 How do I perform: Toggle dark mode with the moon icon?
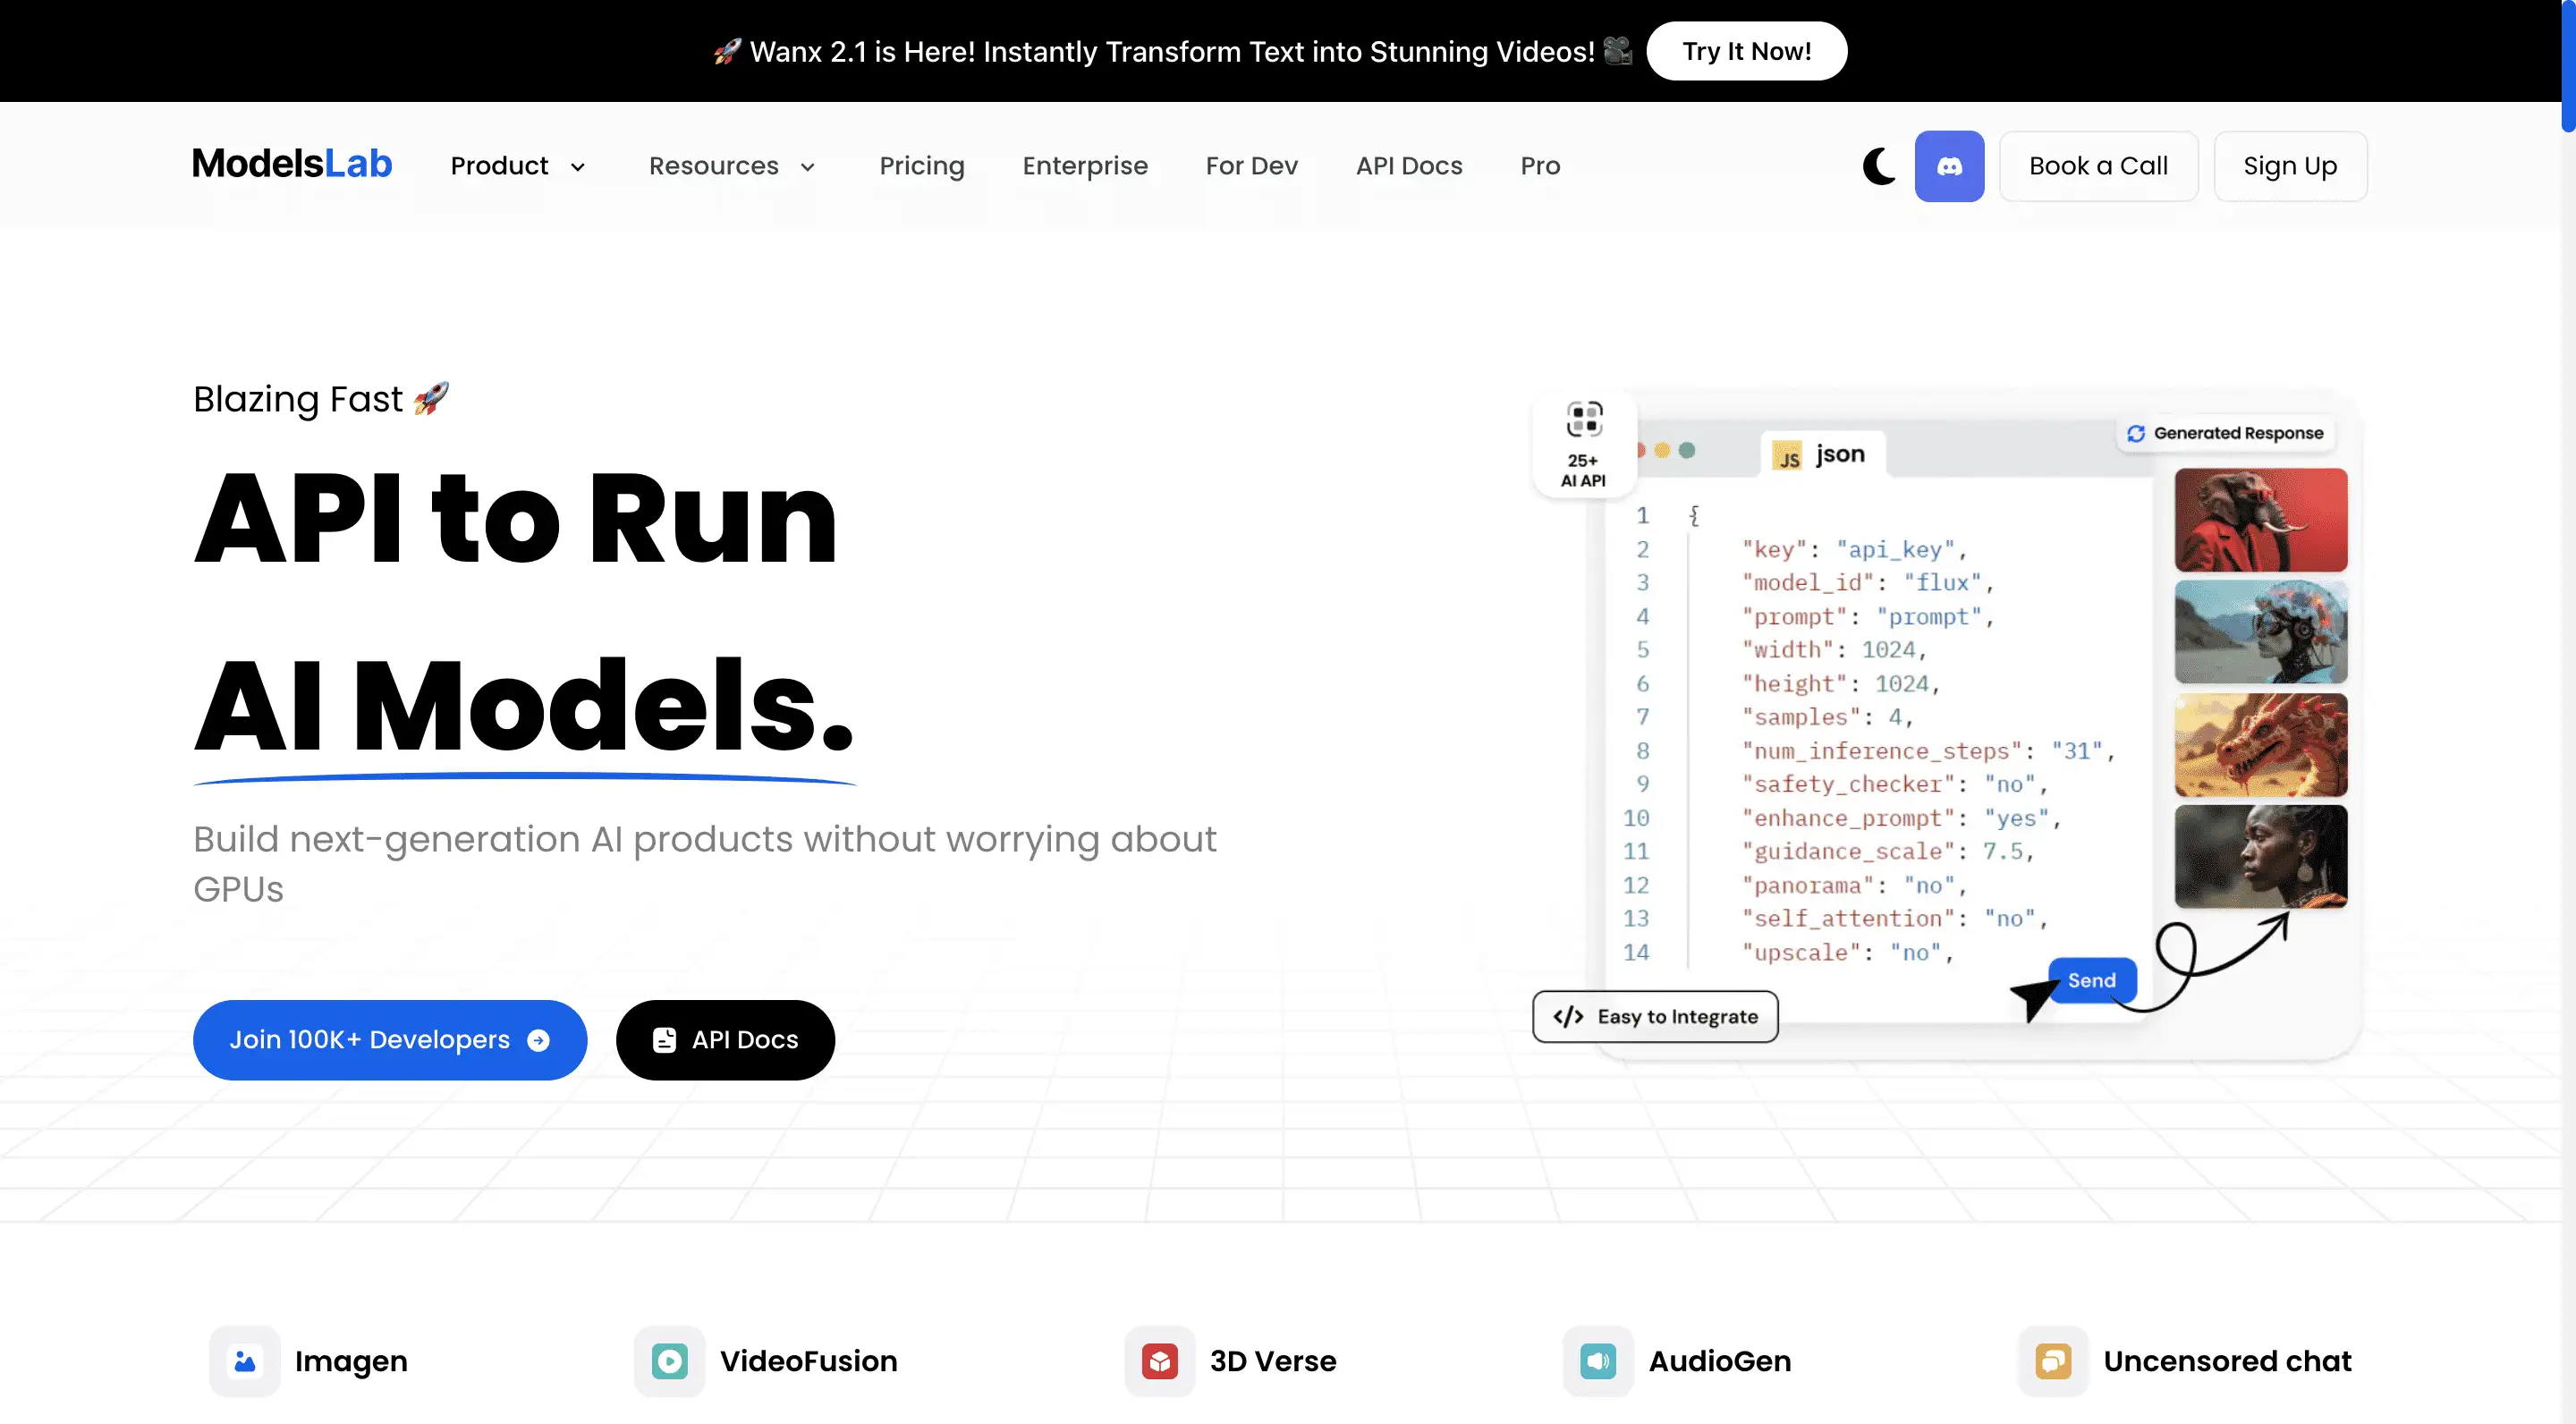coord(1878,166)
